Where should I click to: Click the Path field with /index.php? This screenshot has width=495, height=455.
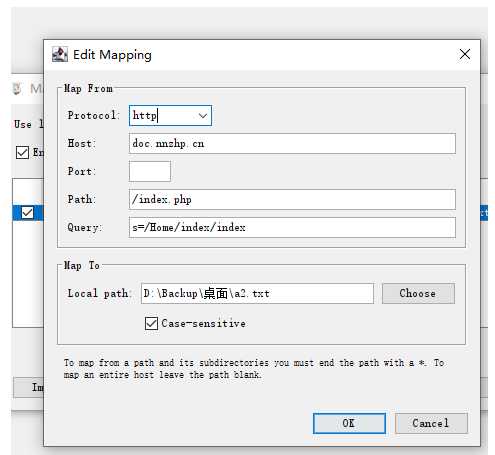(292, 199)
